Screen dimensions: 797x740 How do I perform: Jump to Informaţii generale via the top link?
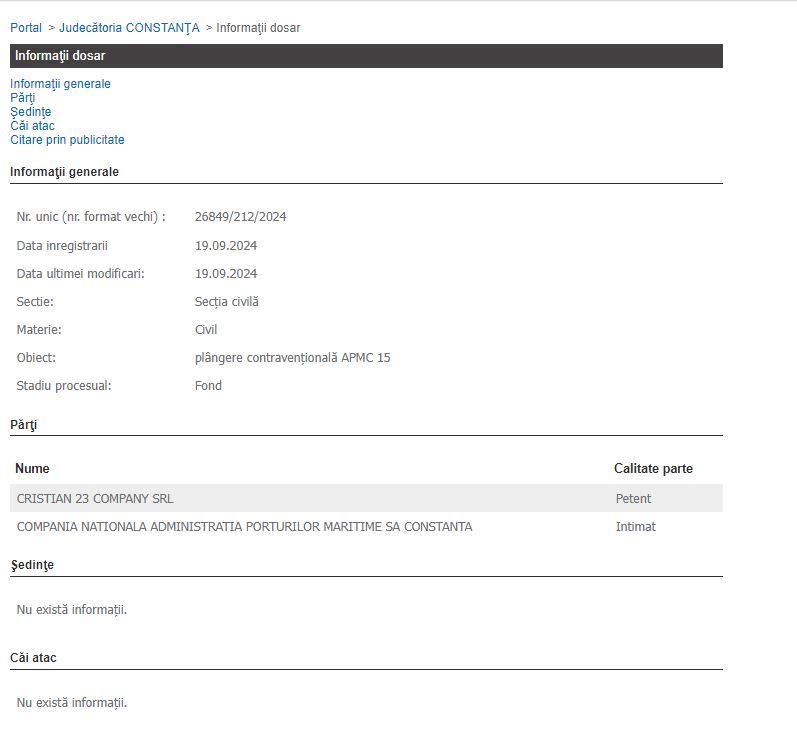click(60, 84)
